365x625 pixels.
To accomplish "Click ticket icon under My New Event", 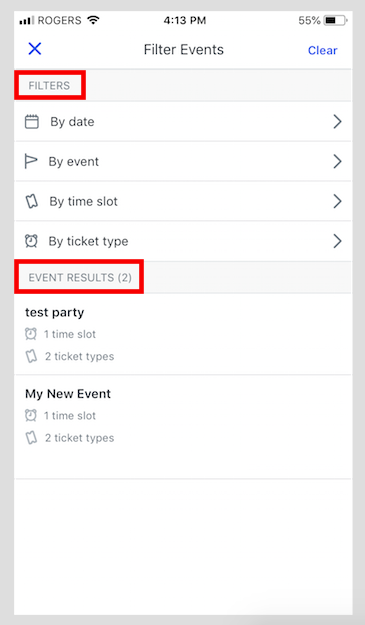I will pyautogui.click(x=31, y=438).
